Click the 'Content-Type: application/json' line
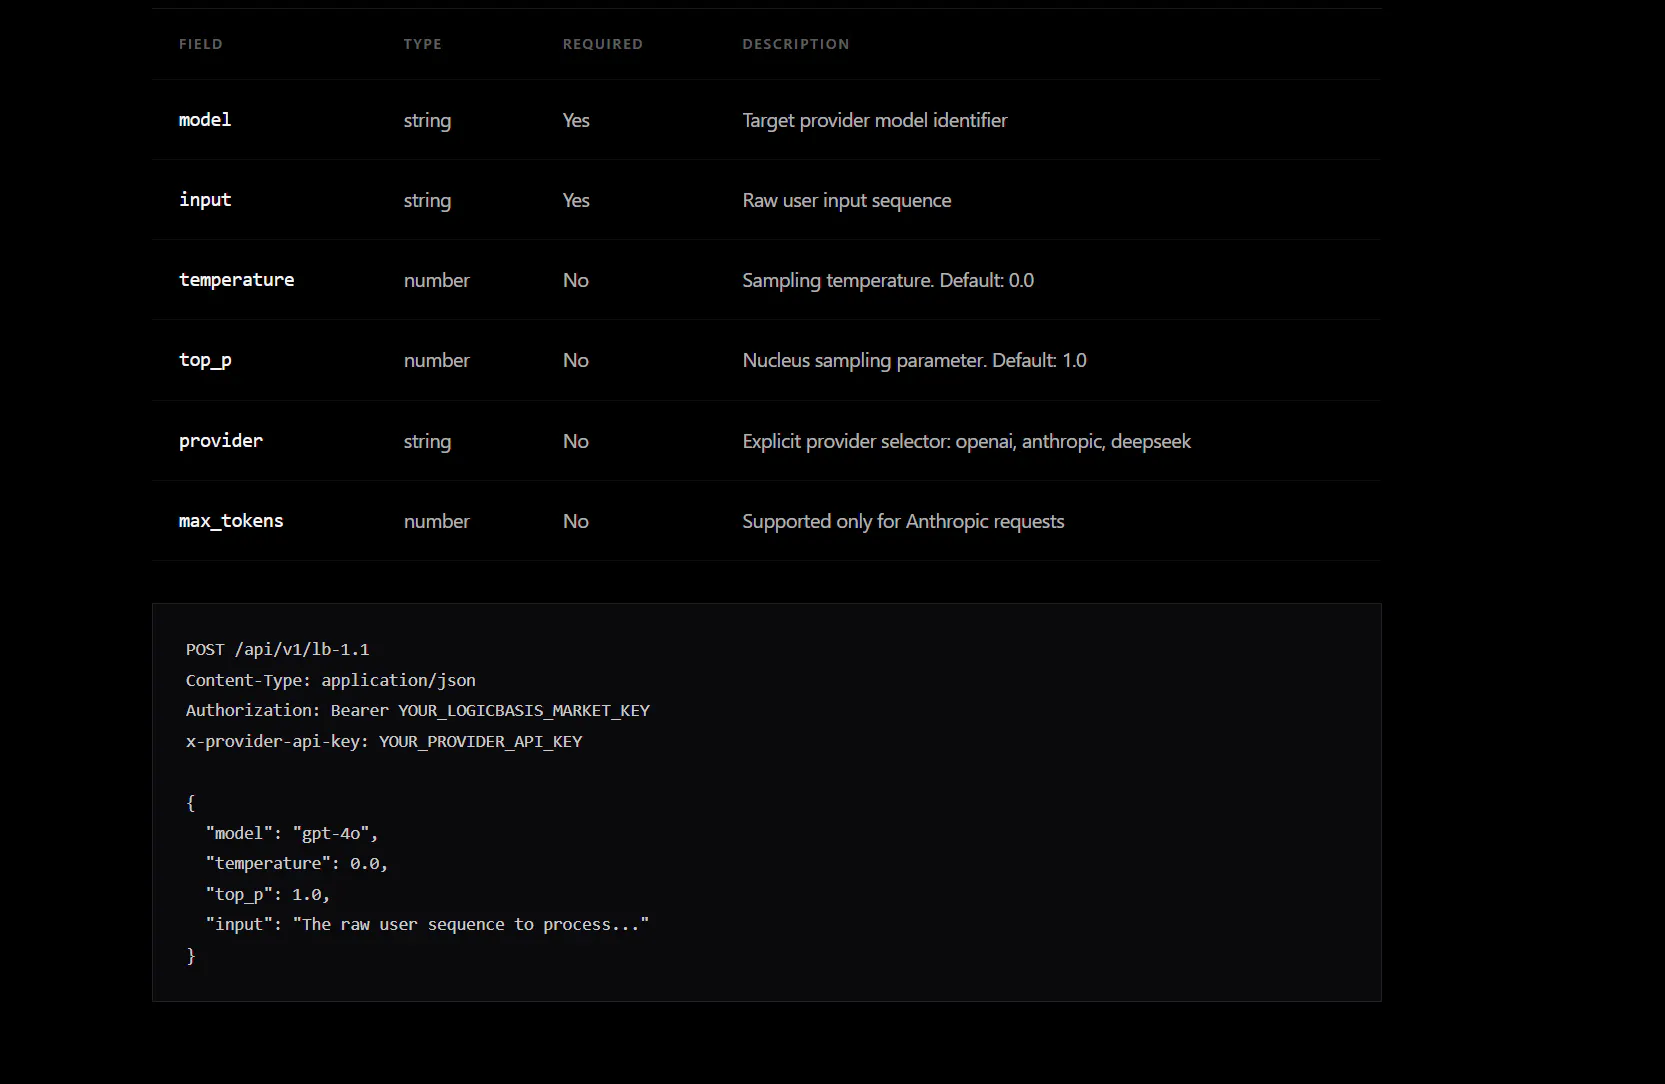Screen dimensions: 1665x1084 (x=331, y=680)
